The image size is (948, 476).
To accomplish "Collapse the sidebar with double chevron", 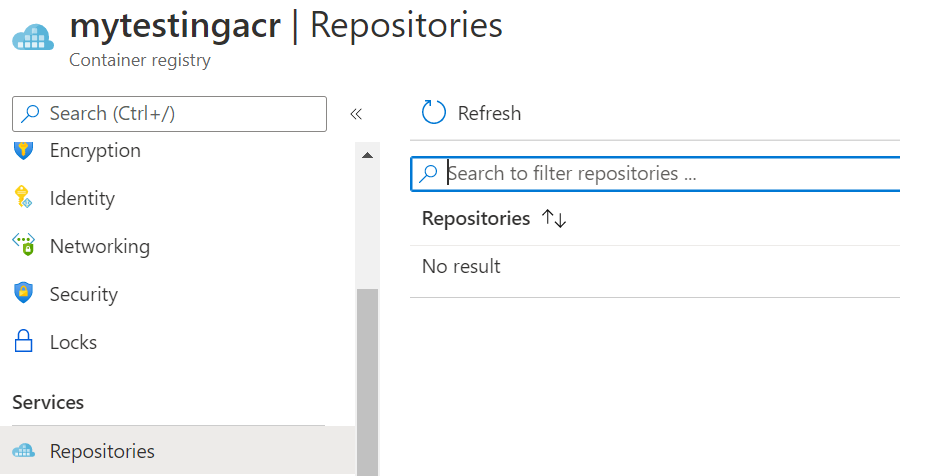I will pyautogui.click(x=355, y=114).
